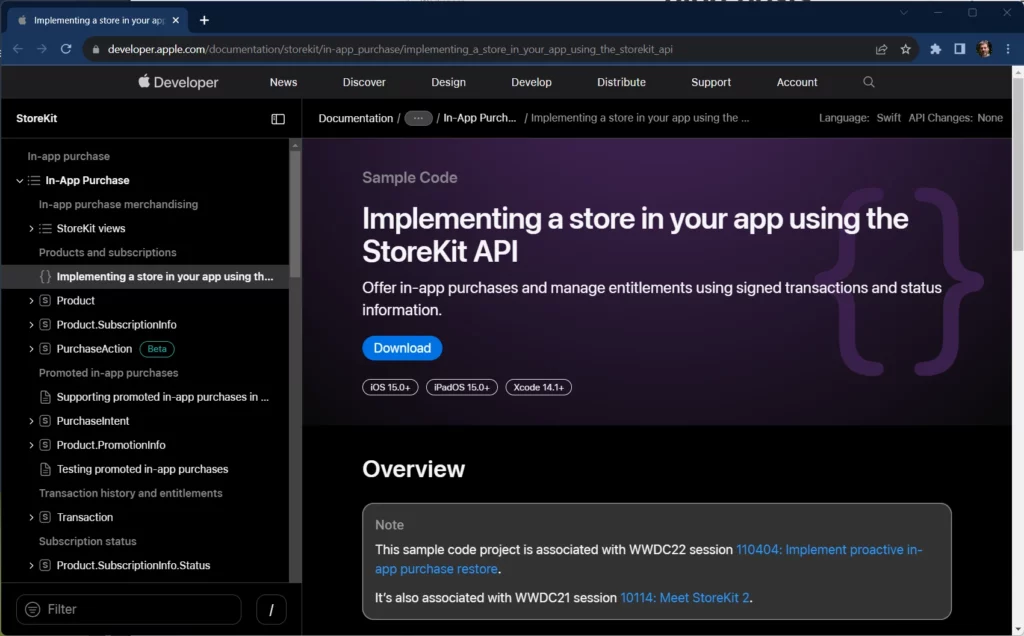Click the sidebar vertical scrollbar thumb
1024x636 pixels.
click(295, 214)
